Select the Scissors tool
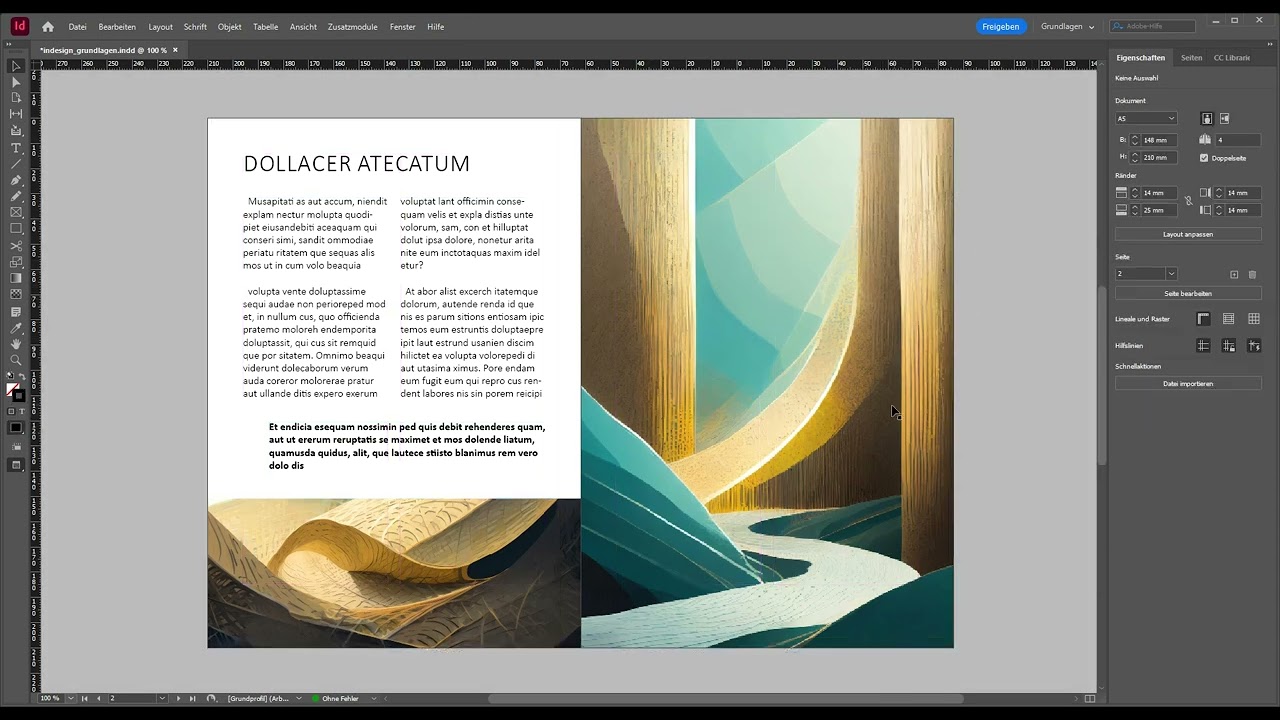 (16, 245)
